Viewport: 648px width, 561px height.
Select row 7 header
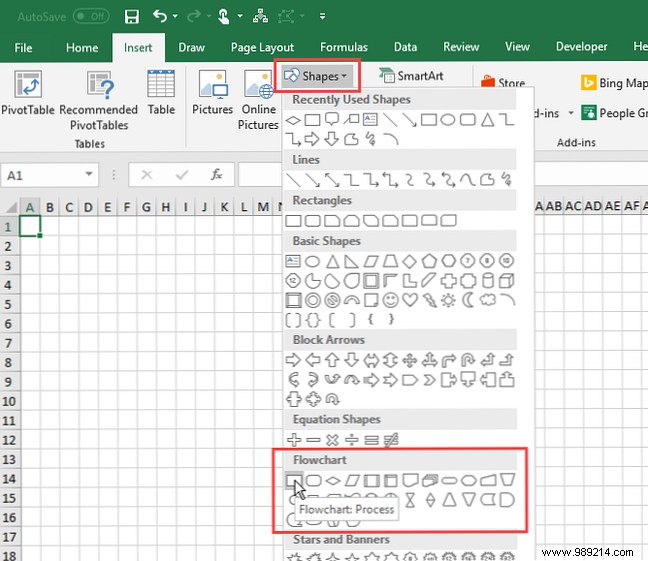tap(9, 343)
